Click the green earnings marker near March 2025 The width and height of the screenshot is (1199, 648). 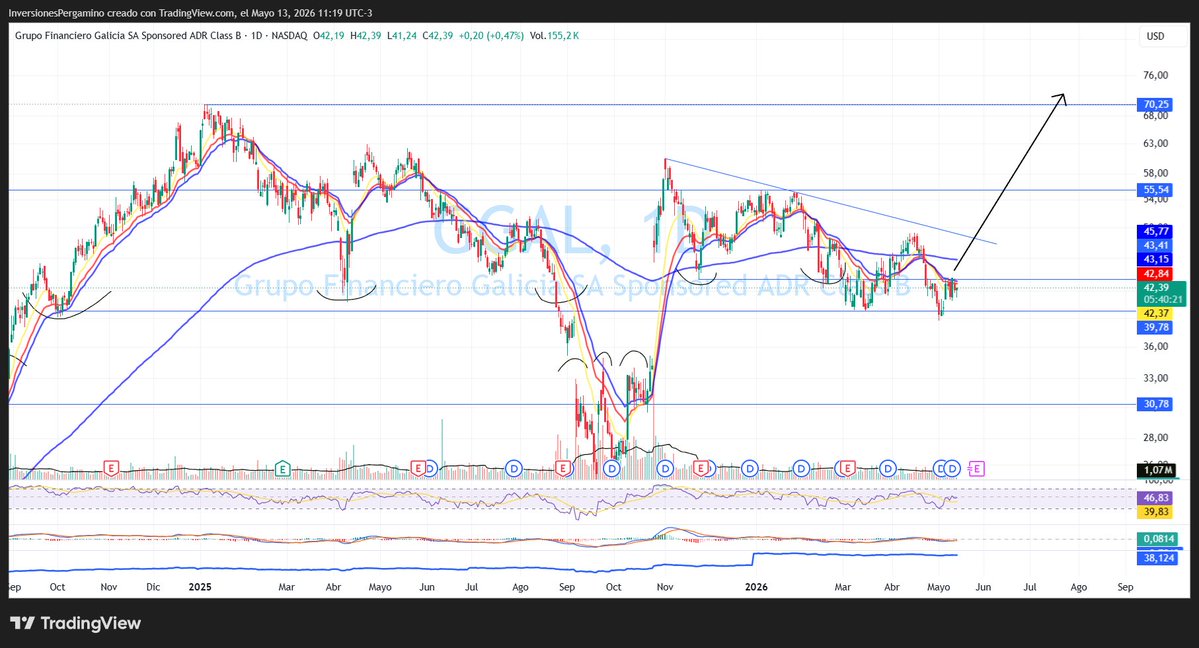[283, 468]
